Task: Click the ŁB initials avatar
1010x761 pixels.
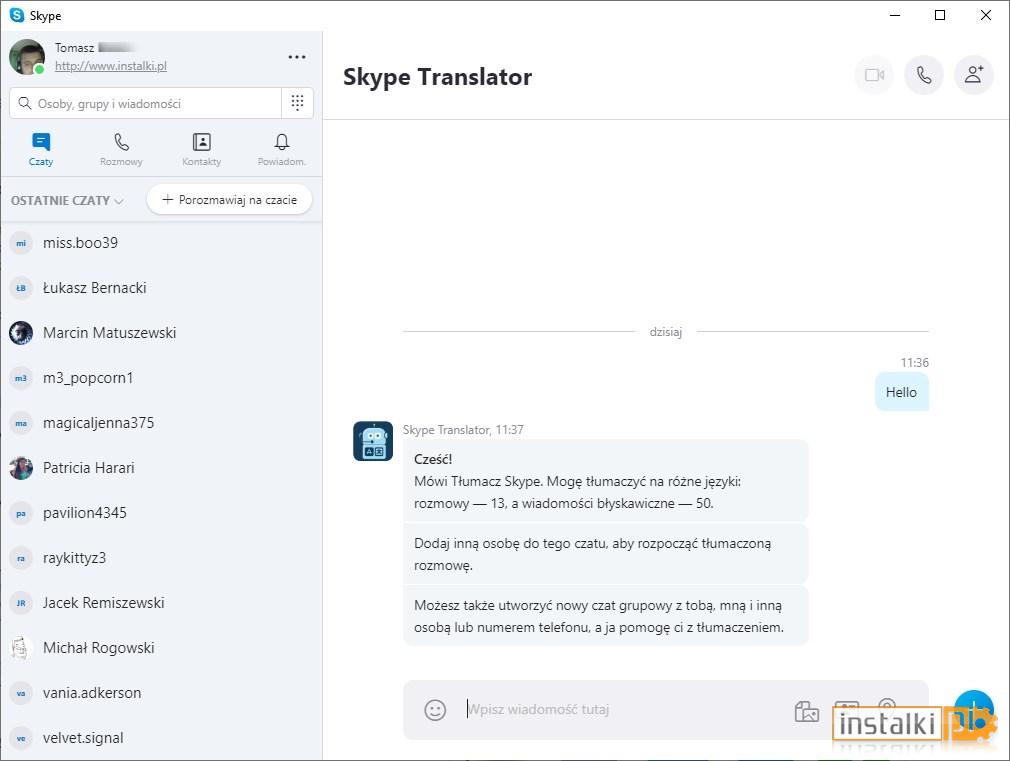Action: pos(21,288)
